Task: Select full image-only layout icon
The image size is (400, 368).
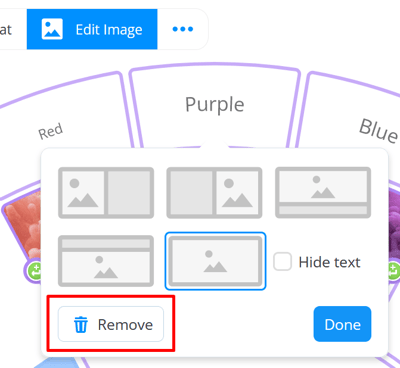Action: pos(215,261)
